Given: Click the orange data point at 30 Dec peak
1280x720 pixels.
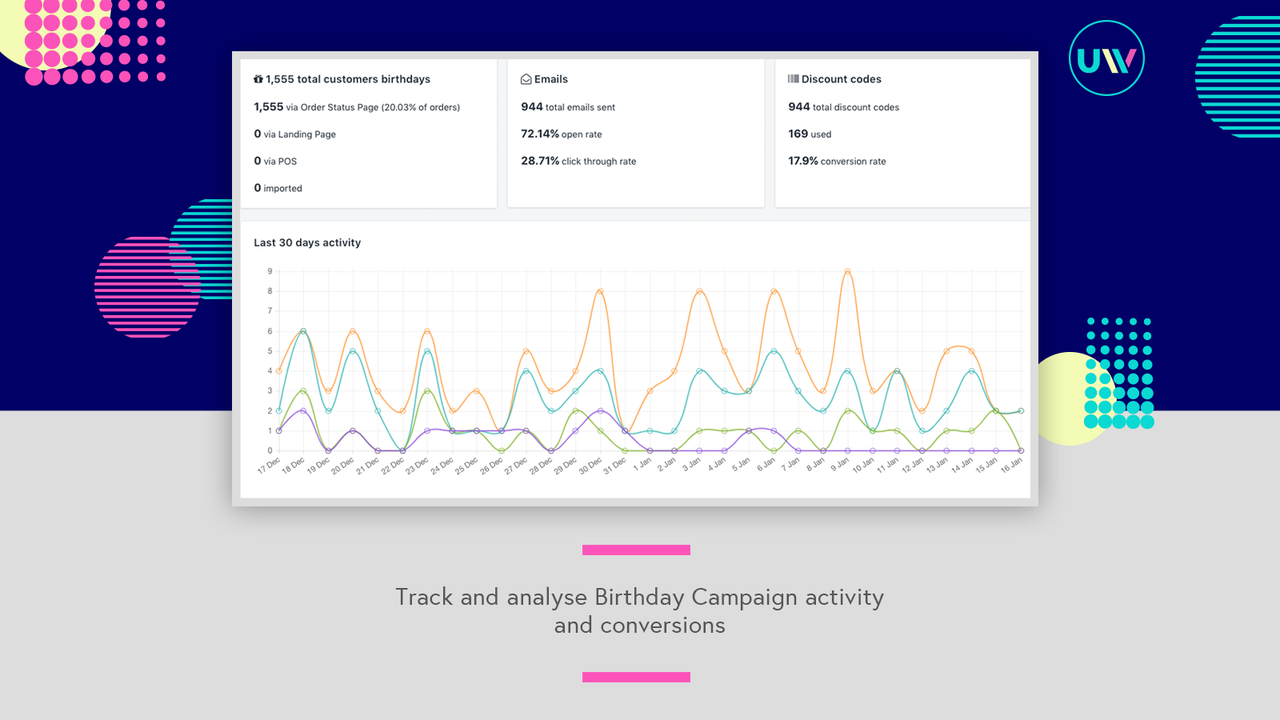Looking at the screenshot, I should tap(600, 290).
